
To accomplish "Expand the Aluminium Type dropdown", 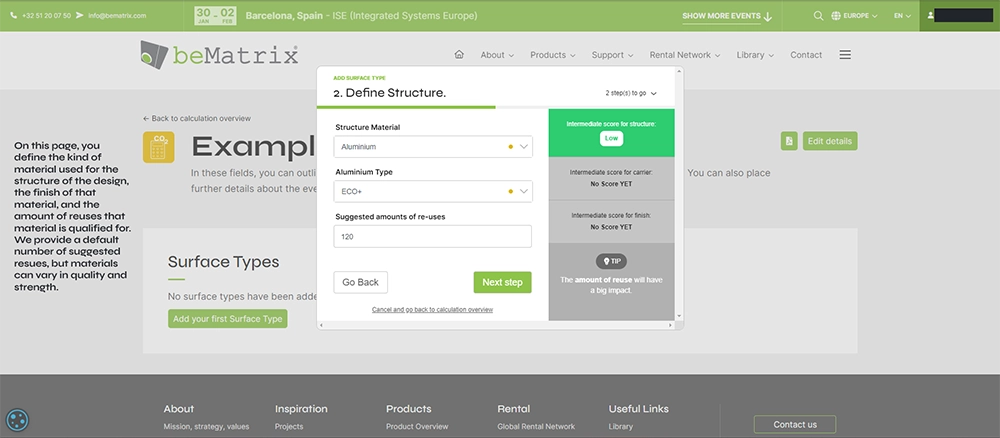I will (432, 191).
